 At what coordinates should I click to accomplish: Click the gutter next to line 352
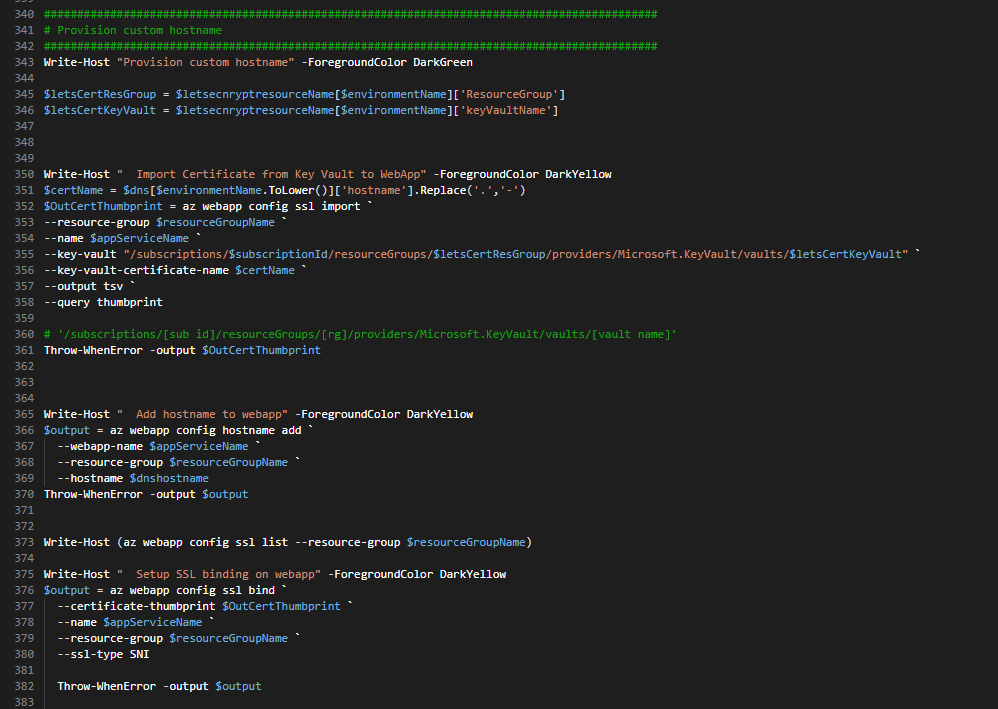25,205
